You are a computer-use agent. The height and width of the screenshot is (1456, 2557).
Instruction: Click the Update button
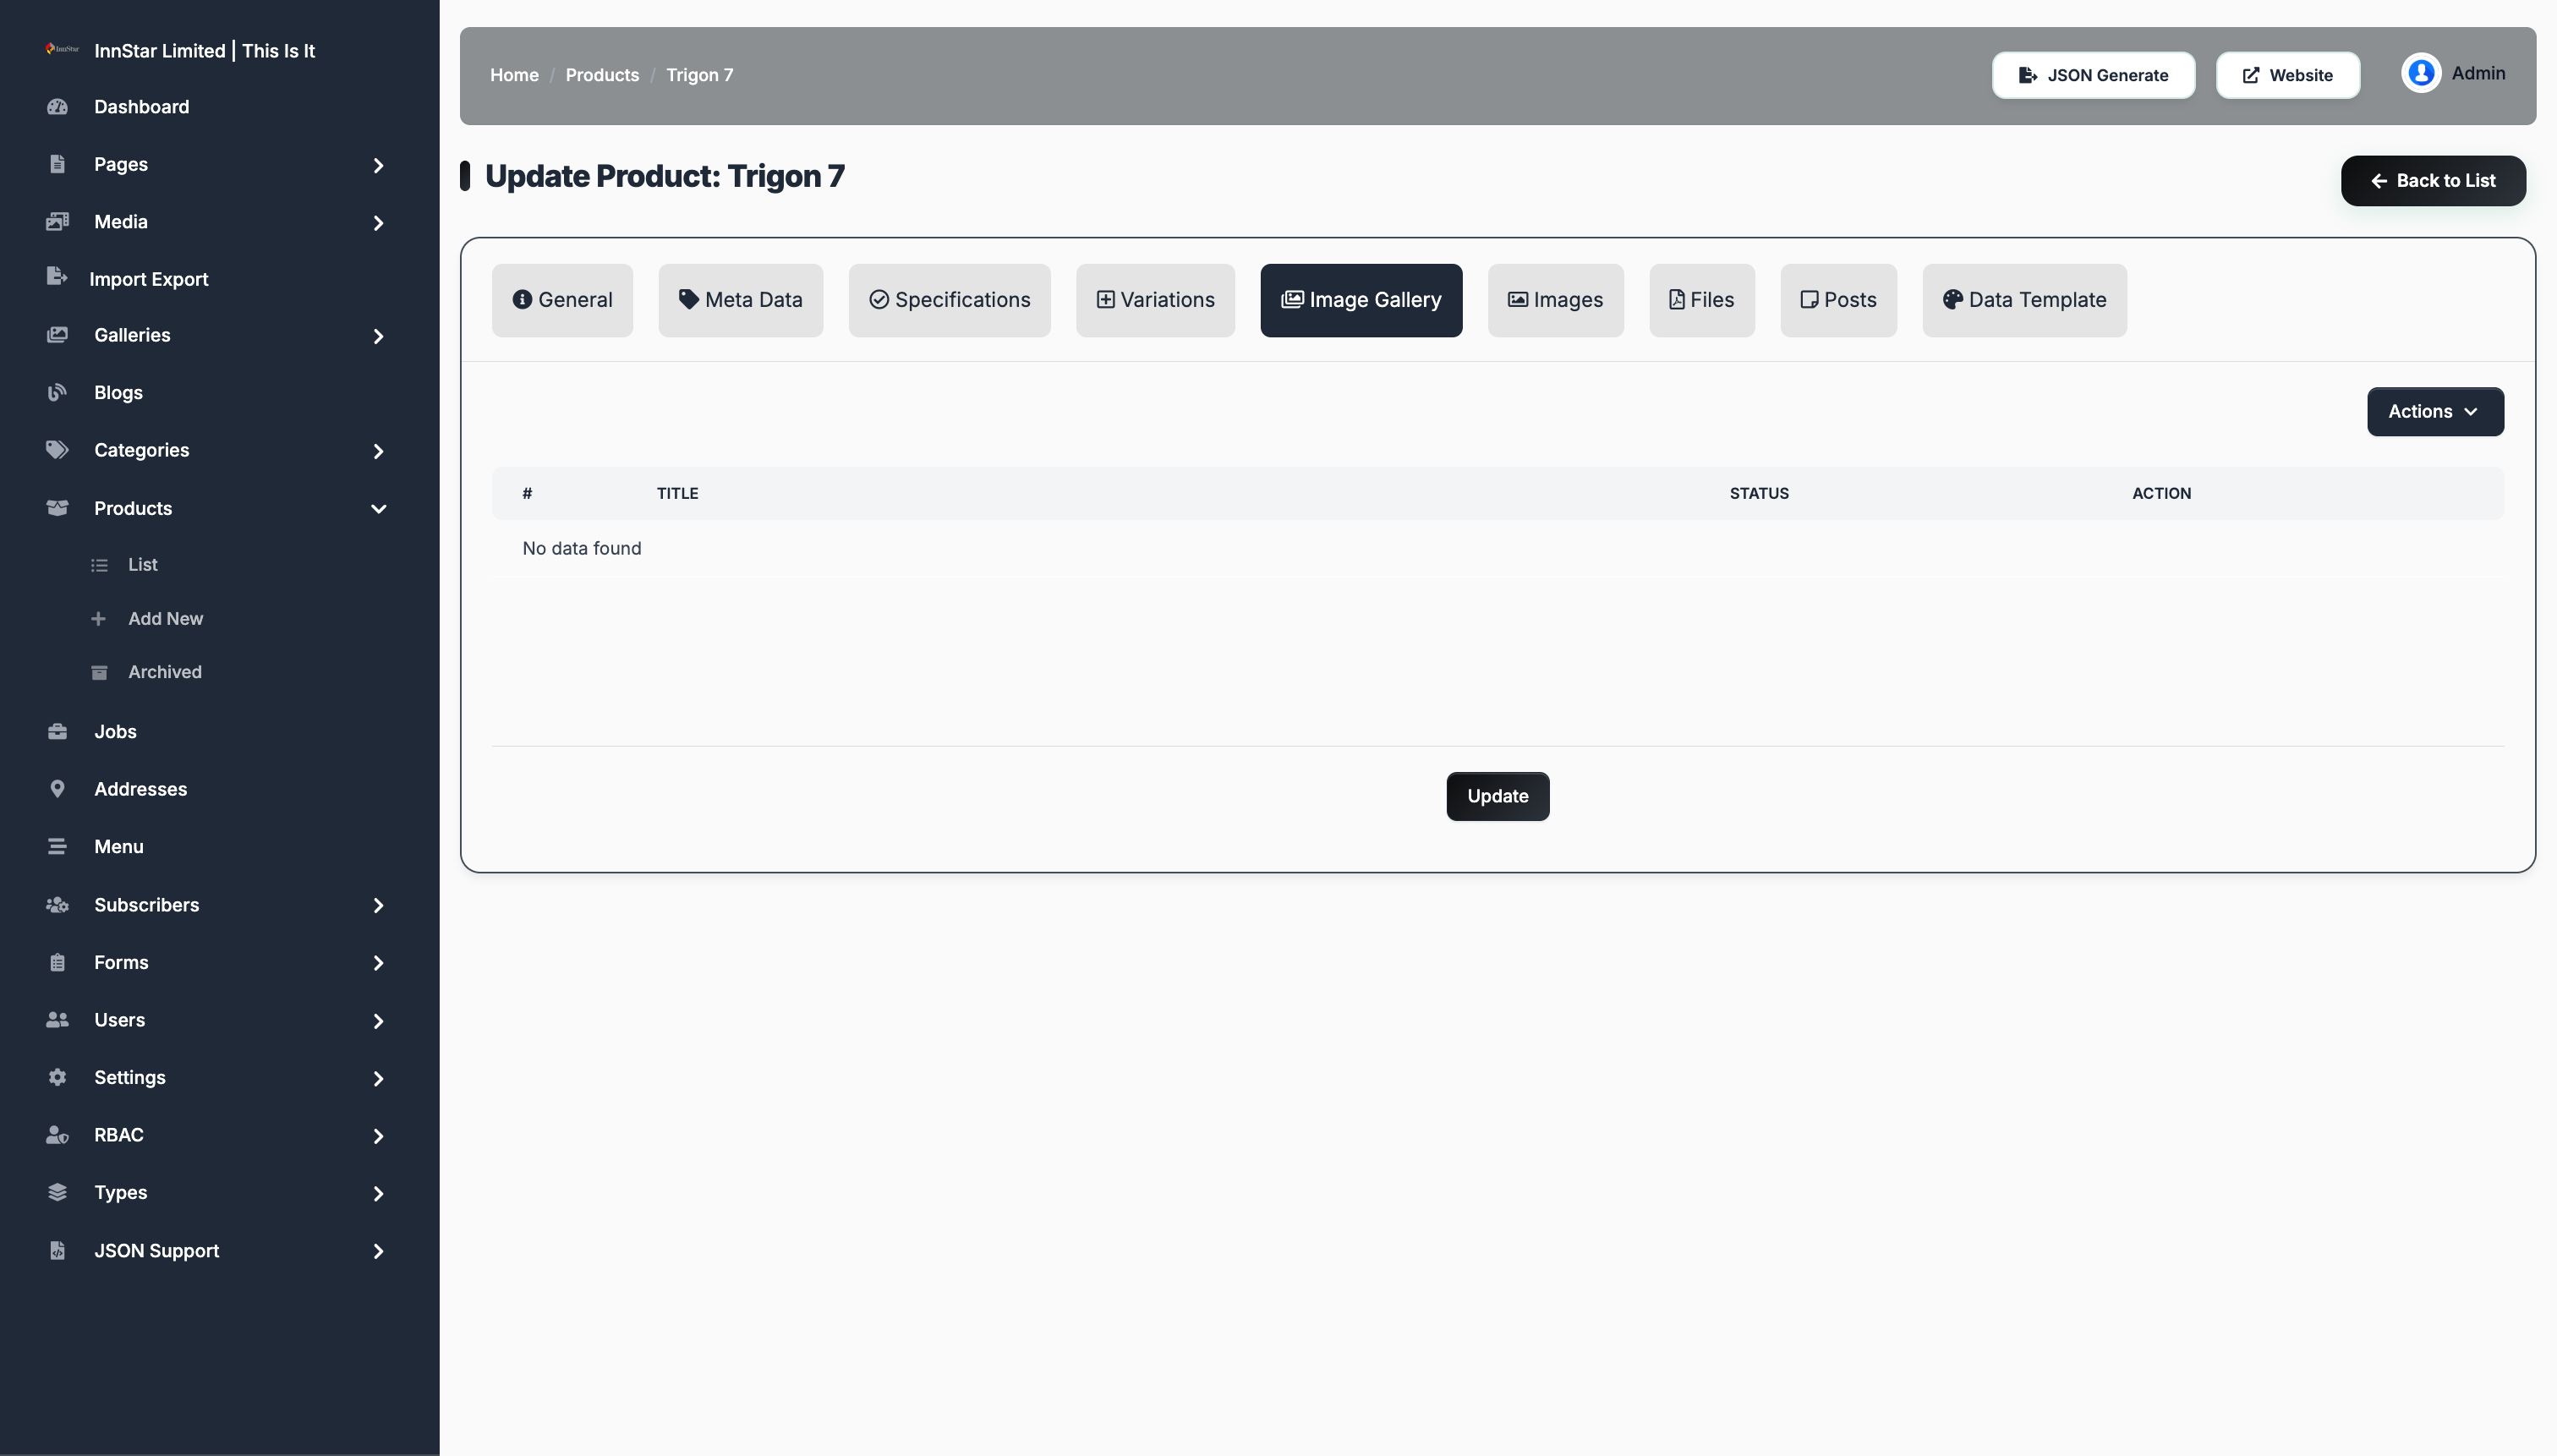(1497, 796)
